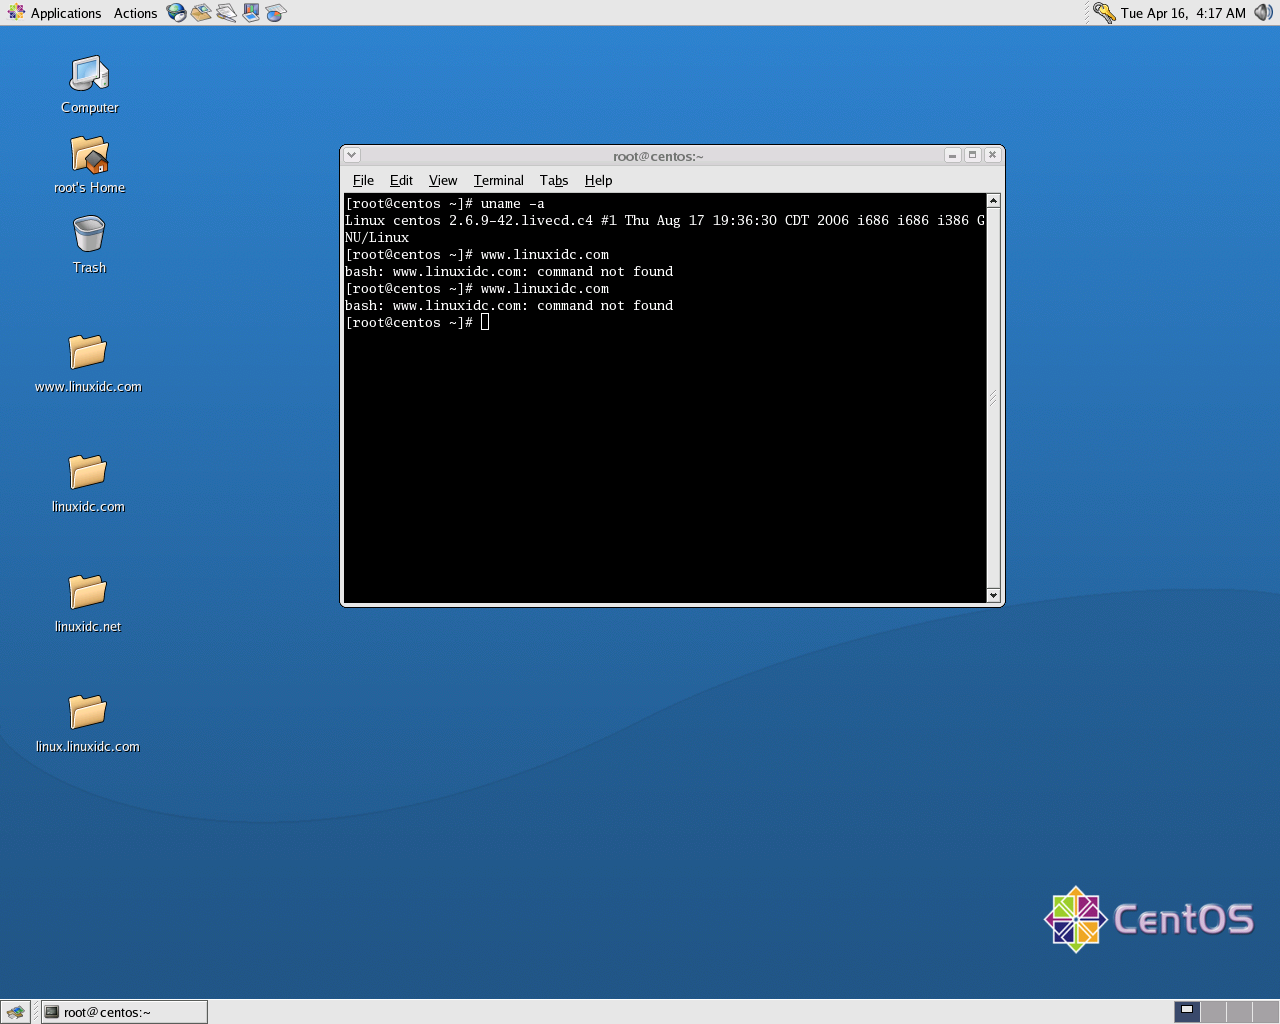This screenshot has width=1280, height=1024.
Task: Click the last terminal prompt with cursor
Action: point(417,322)
